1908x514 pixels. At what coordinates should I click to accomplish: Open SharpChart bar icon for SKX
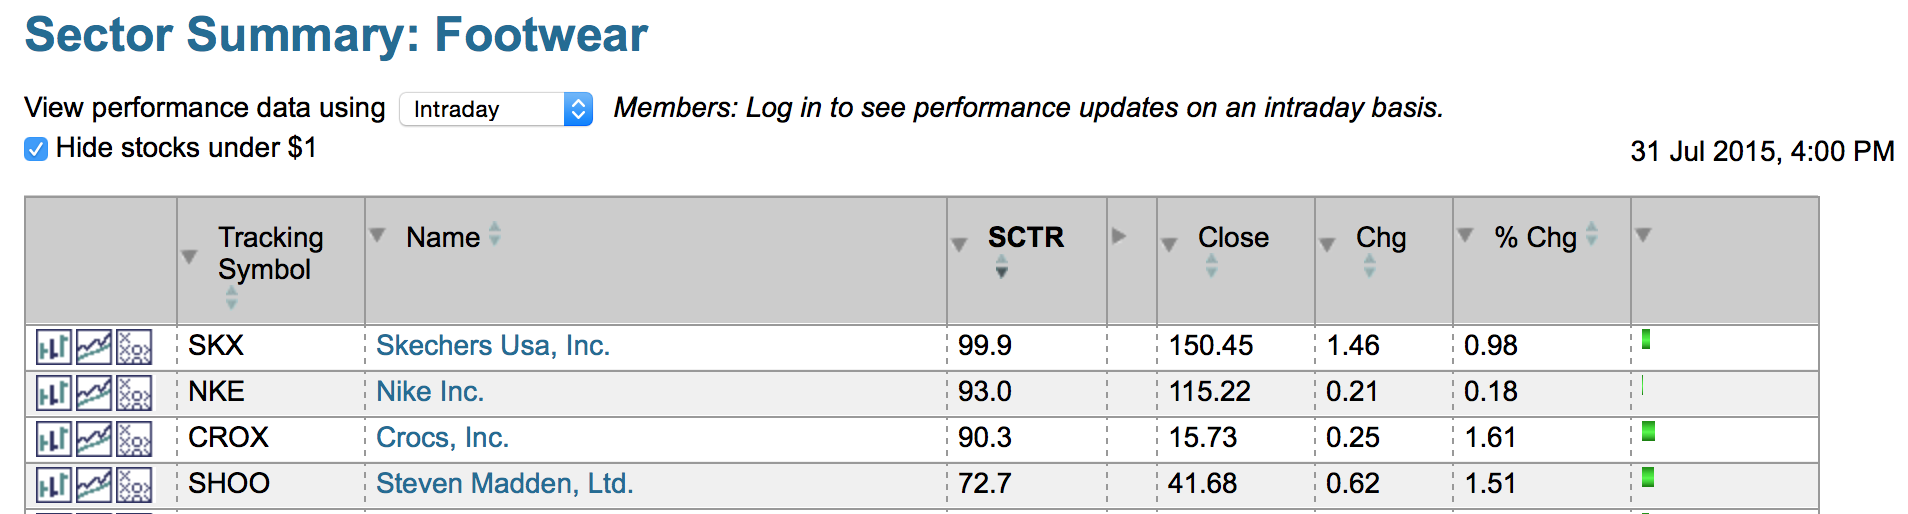point(53,347)
